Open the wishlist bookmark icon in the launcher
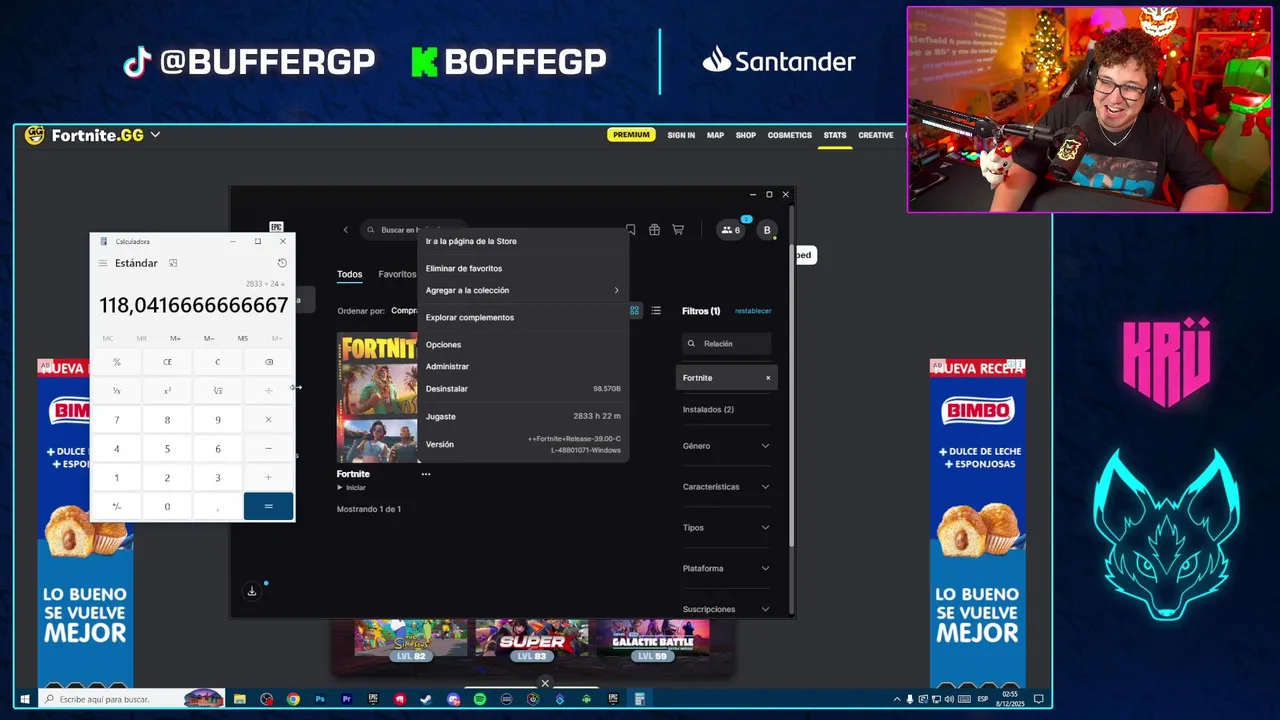Viewport: 1280px width, 720px height. pyautogui.click(x=630, y=230)
